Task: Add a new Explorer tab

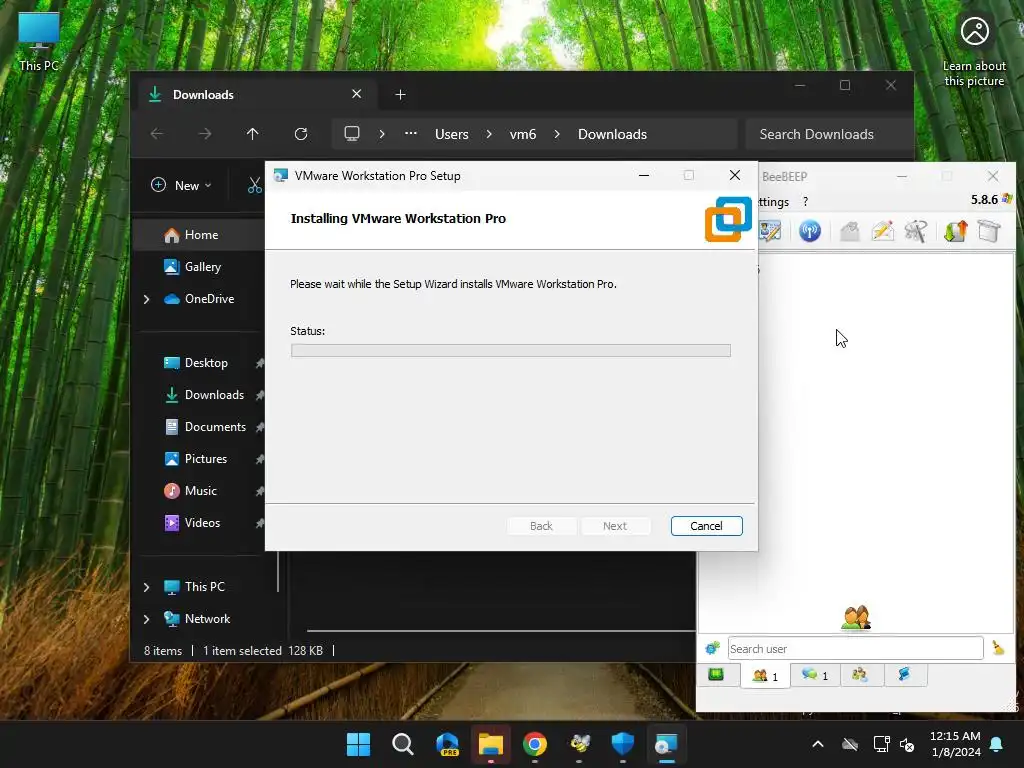Action: [400, 95]
